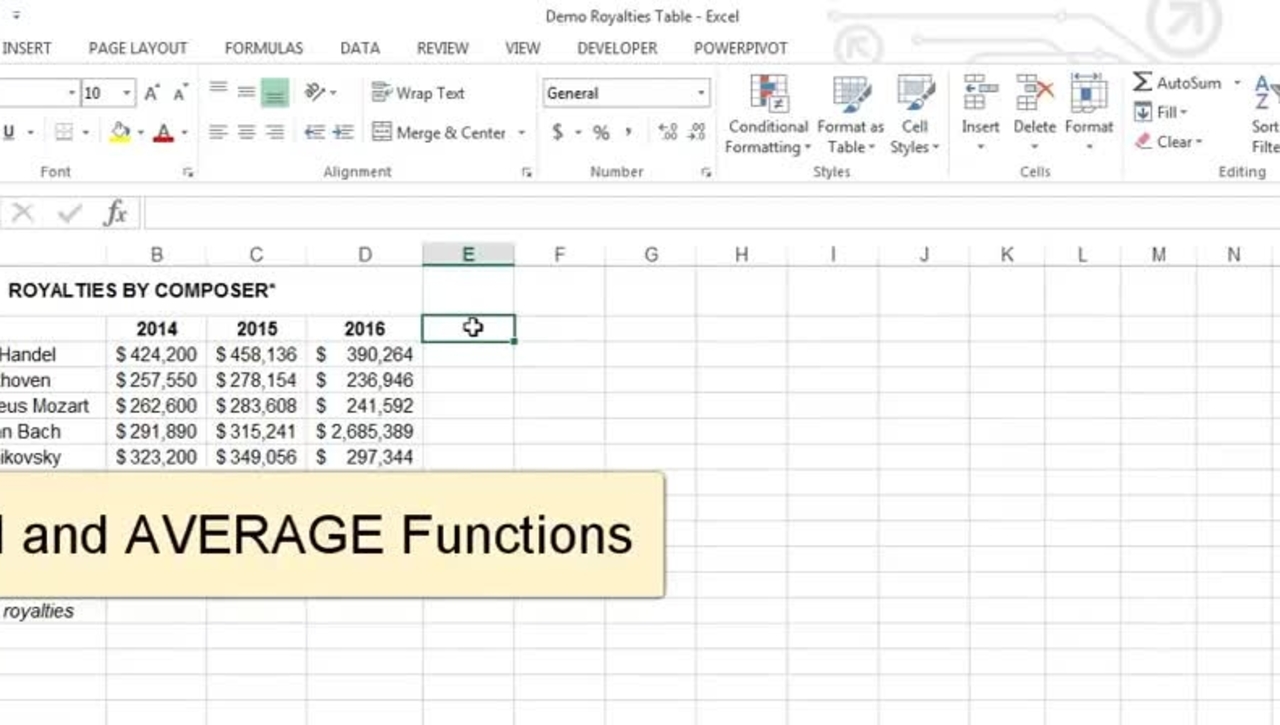1280x725 pixels.
Task: Toggle Wrap Text for the cell
Action: pos(418,93)
